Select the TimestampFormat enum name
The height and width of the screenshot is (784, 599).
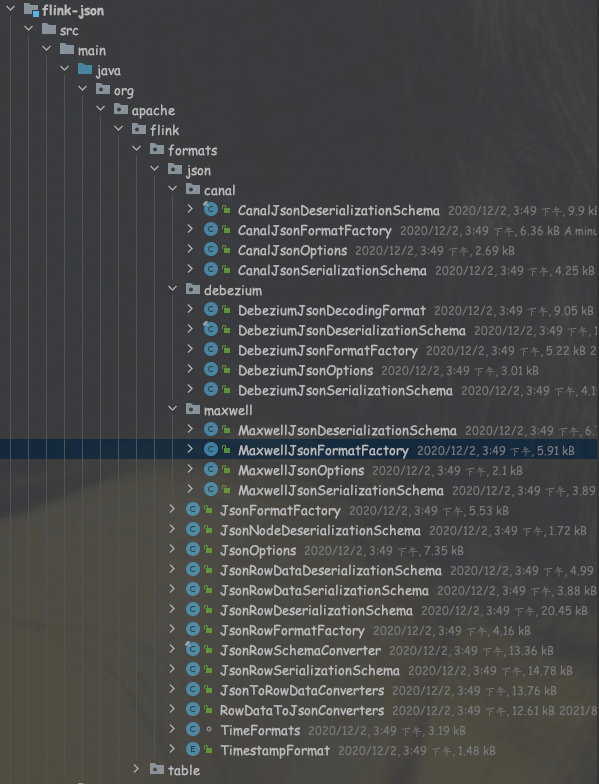tap(275, 750)
